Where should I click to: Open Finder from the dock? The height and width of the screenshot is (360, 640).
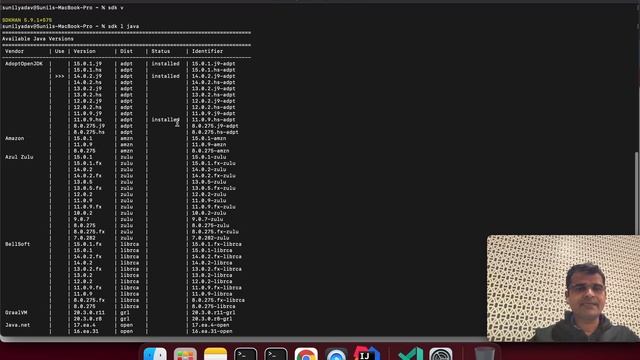[155, 354]
